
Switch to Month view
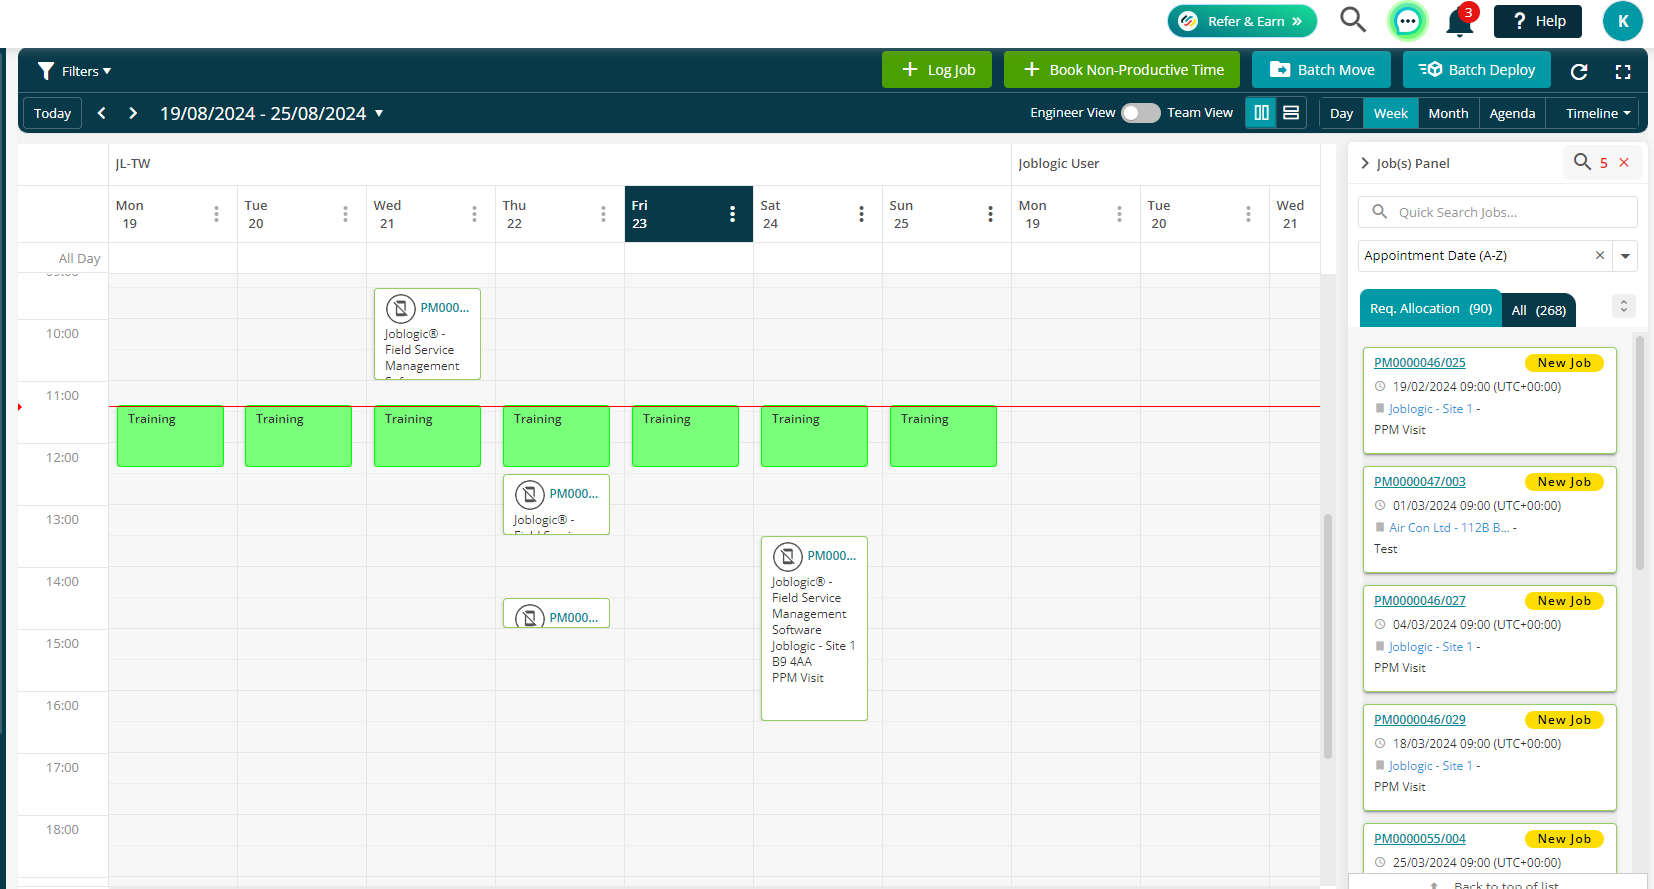click(1448, 113)
